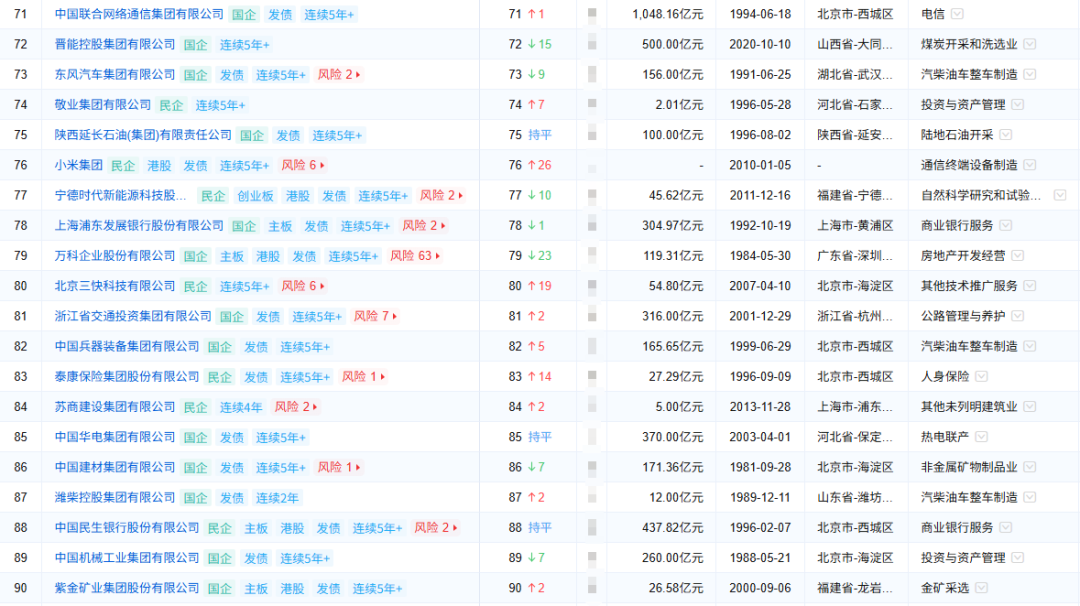
Task: Expand the 陆地石油开采 industry chevron
Action: (1006, 135)
